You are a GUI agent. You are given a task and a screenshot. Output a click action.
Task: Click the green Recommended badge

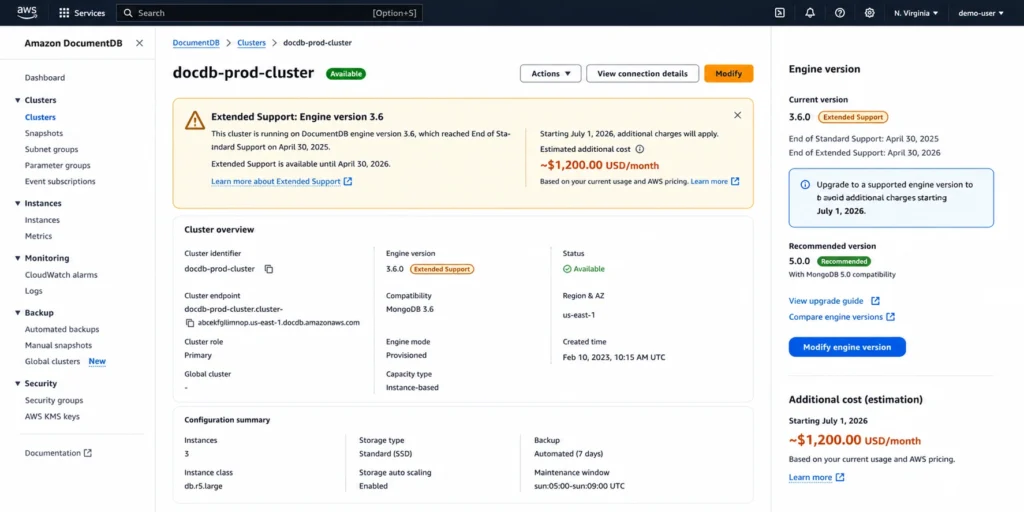(x=844, y=261)
